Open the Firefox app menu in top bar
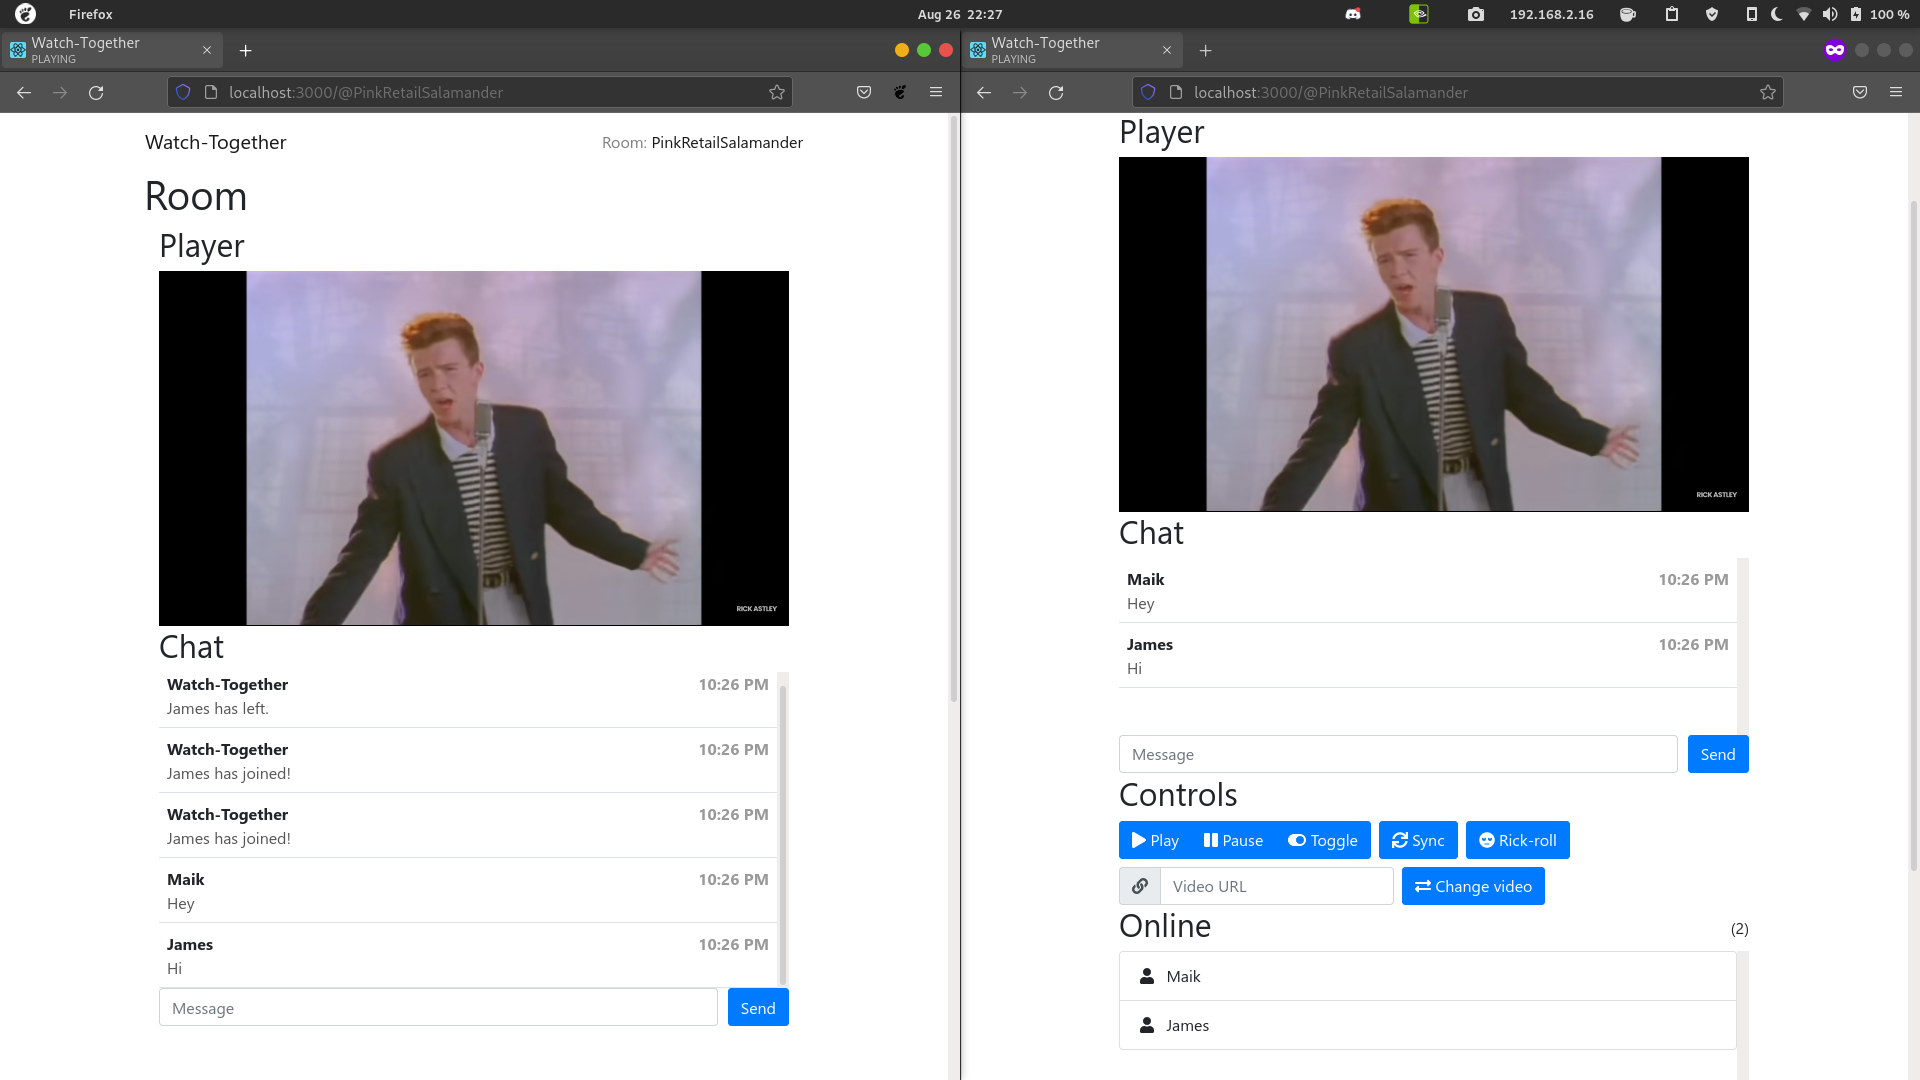The image size is (1920, 1080). 91,14
